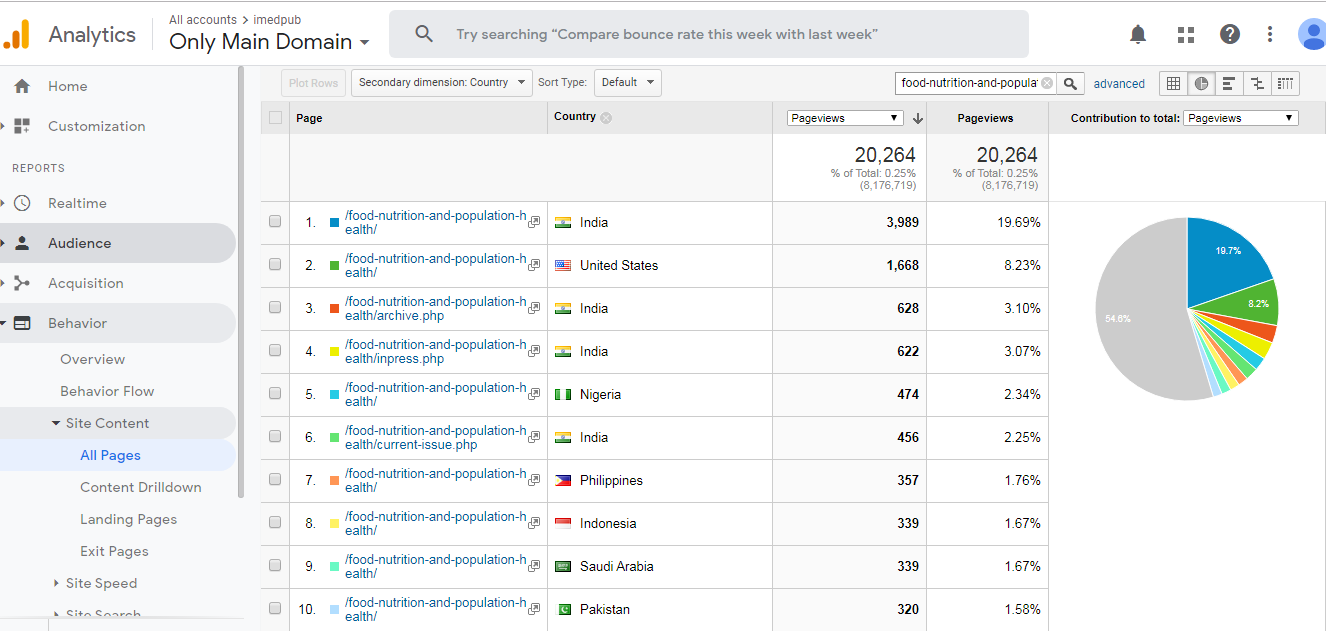
Task: Go to Behavior Flow in sidebar
Action: click(x=107, y=391)
